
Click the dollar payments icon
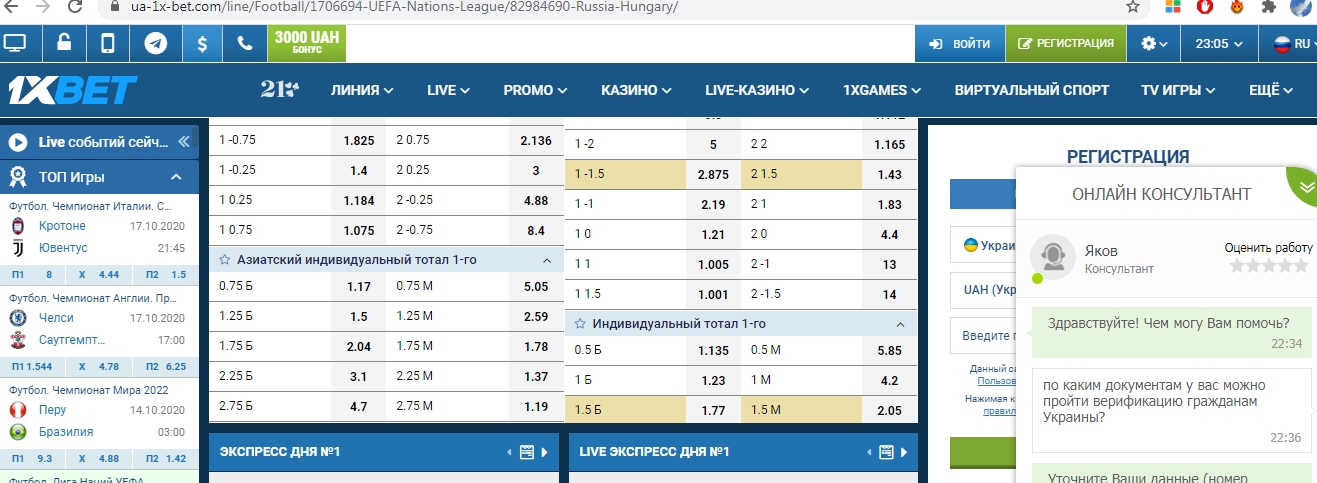tap(203, 44)
